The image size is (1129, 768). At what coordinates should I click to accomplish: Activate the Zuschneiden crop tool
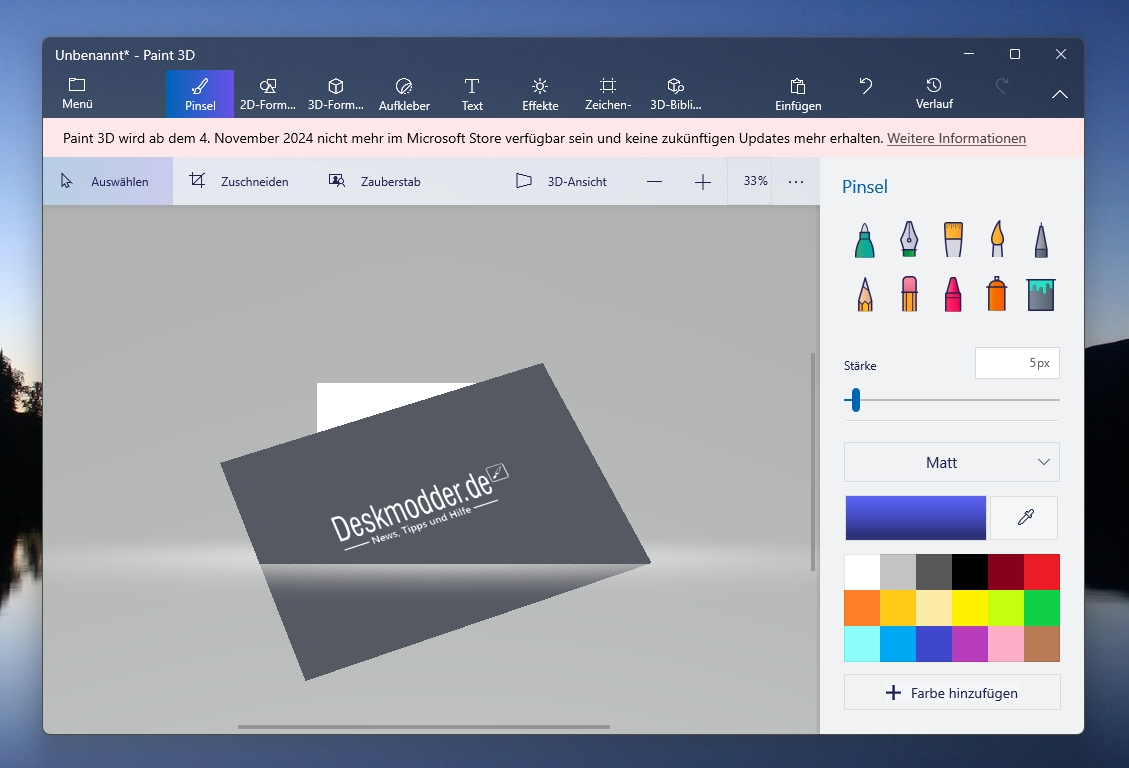click(239, 181)
